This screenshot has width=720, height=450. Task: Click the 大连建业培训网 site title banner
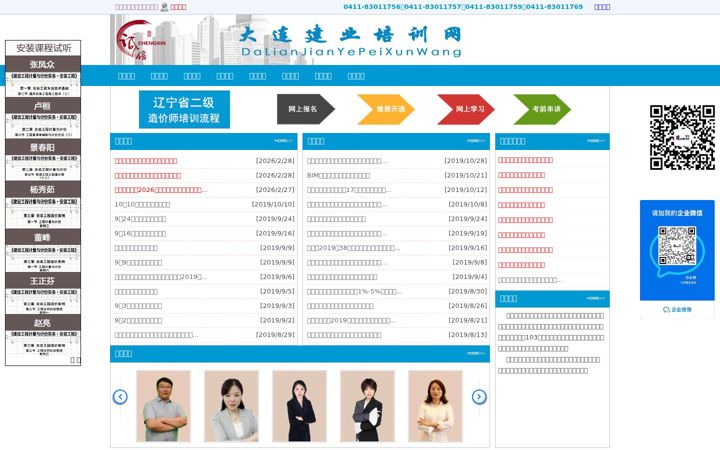click(x=351, y=41)
